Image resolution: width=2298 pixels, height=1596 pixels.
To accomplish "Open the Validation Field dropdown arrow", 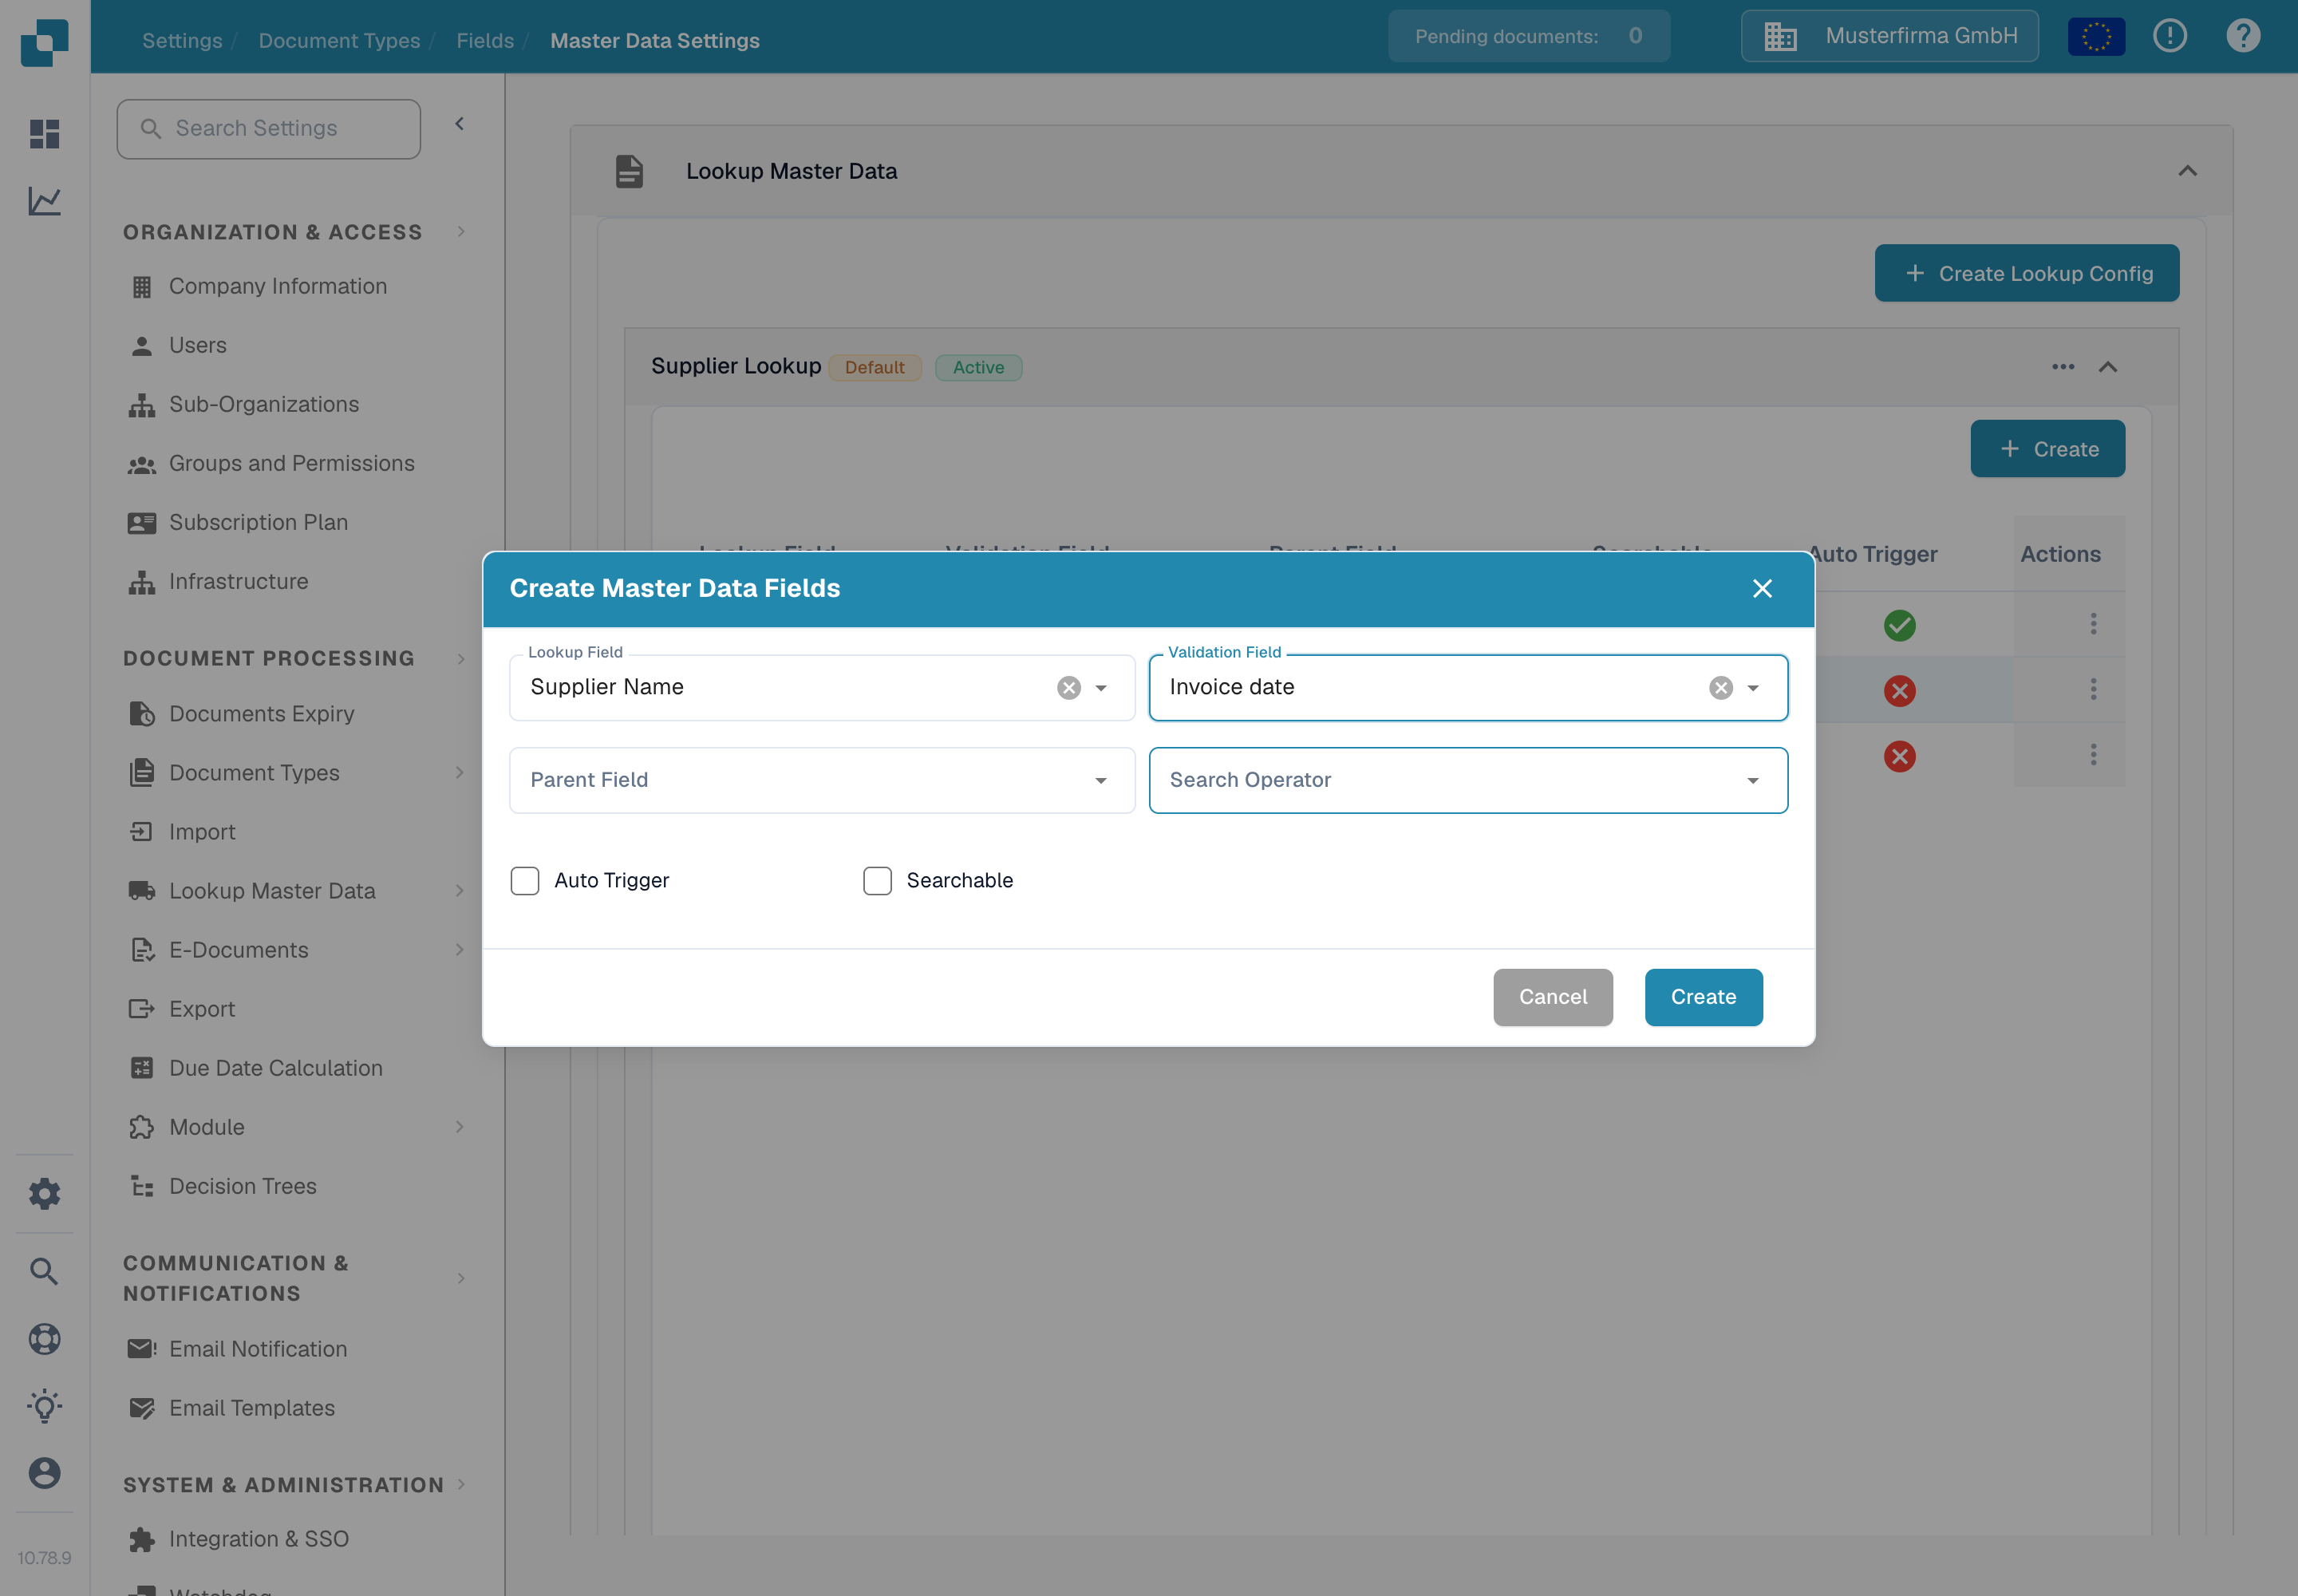I will [x=1753, y=688].
